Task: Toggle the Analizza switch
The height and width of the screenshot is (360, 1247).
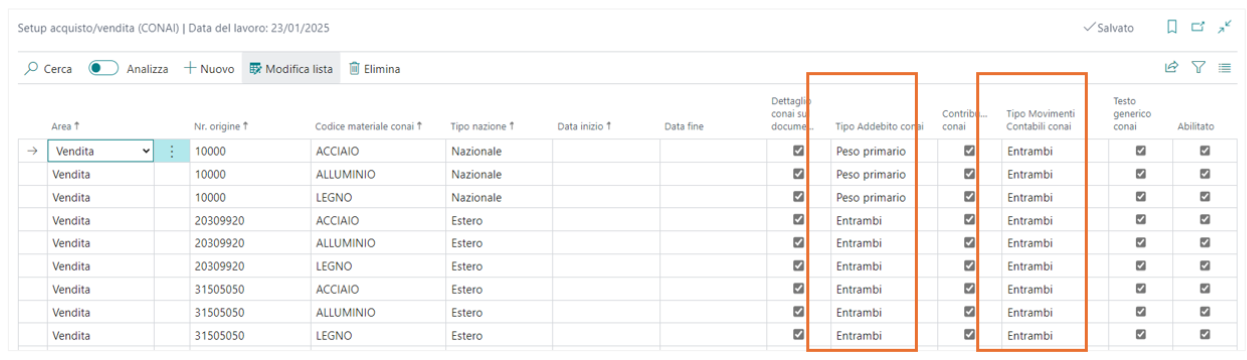Action: pos(104,69)
